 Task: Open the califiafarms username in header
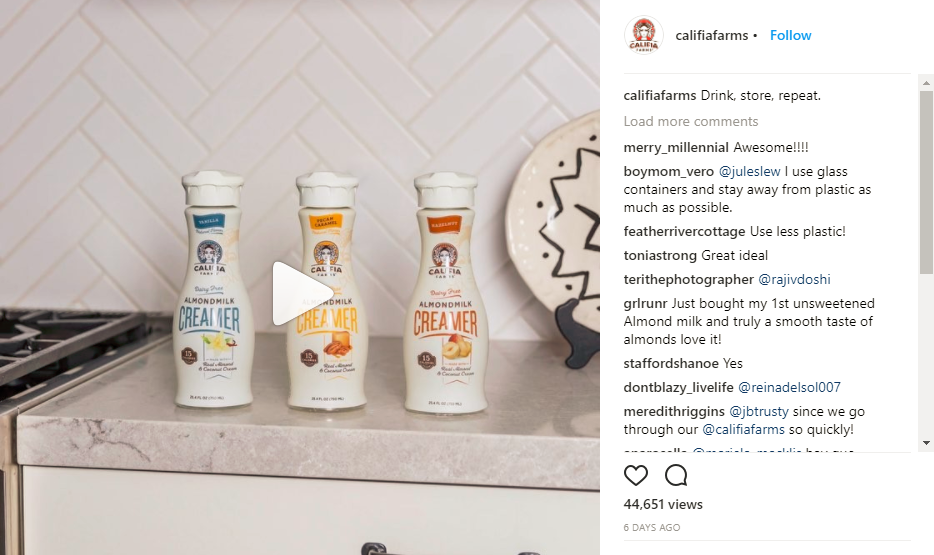point(711,36)
